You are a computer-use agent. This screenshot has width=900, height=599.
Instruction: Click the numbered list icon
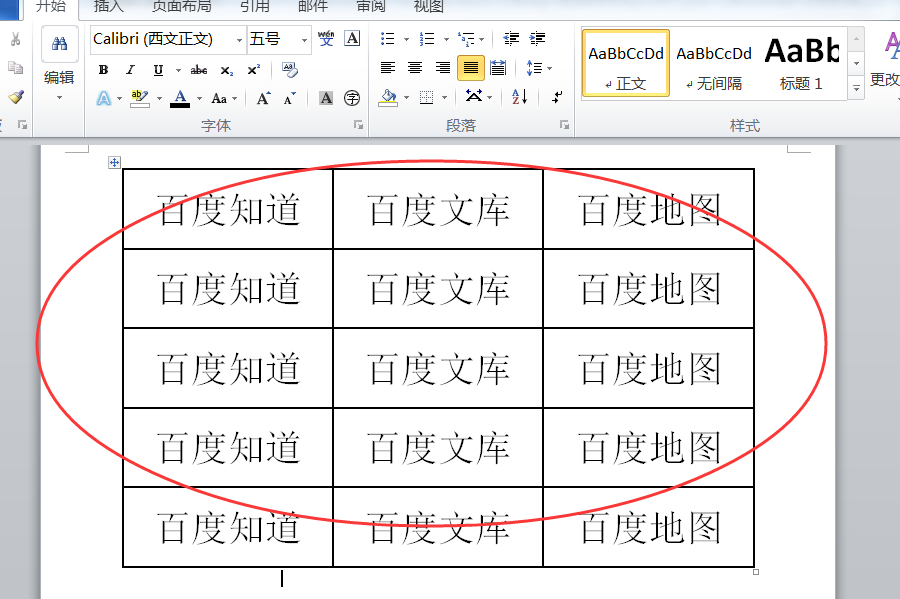pos(426,39)
